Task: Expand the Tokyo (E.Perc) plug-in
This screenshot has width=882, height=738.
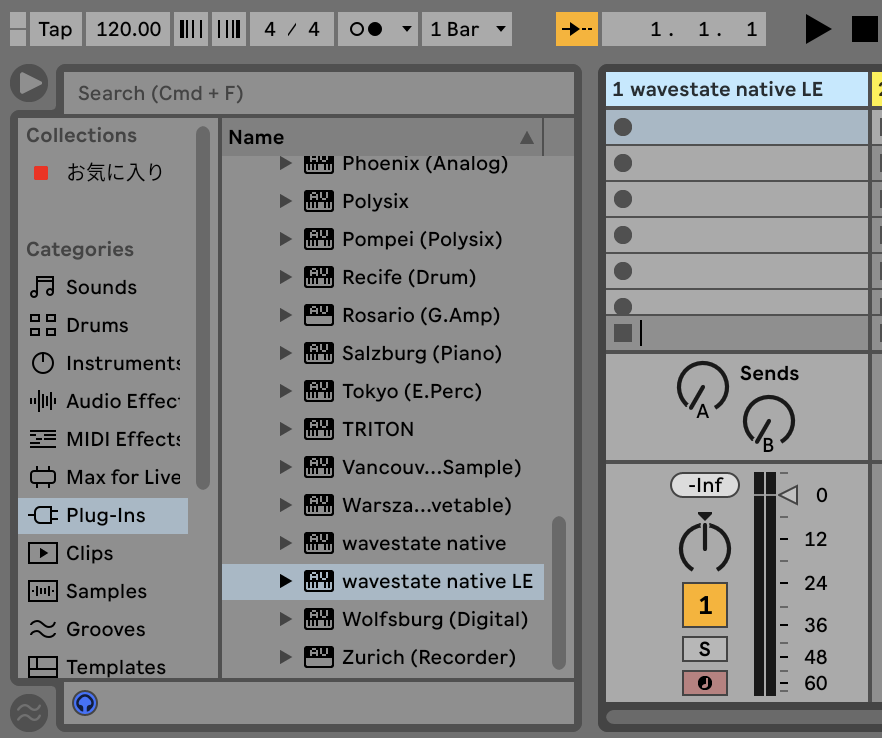Action: coord(286,391)
